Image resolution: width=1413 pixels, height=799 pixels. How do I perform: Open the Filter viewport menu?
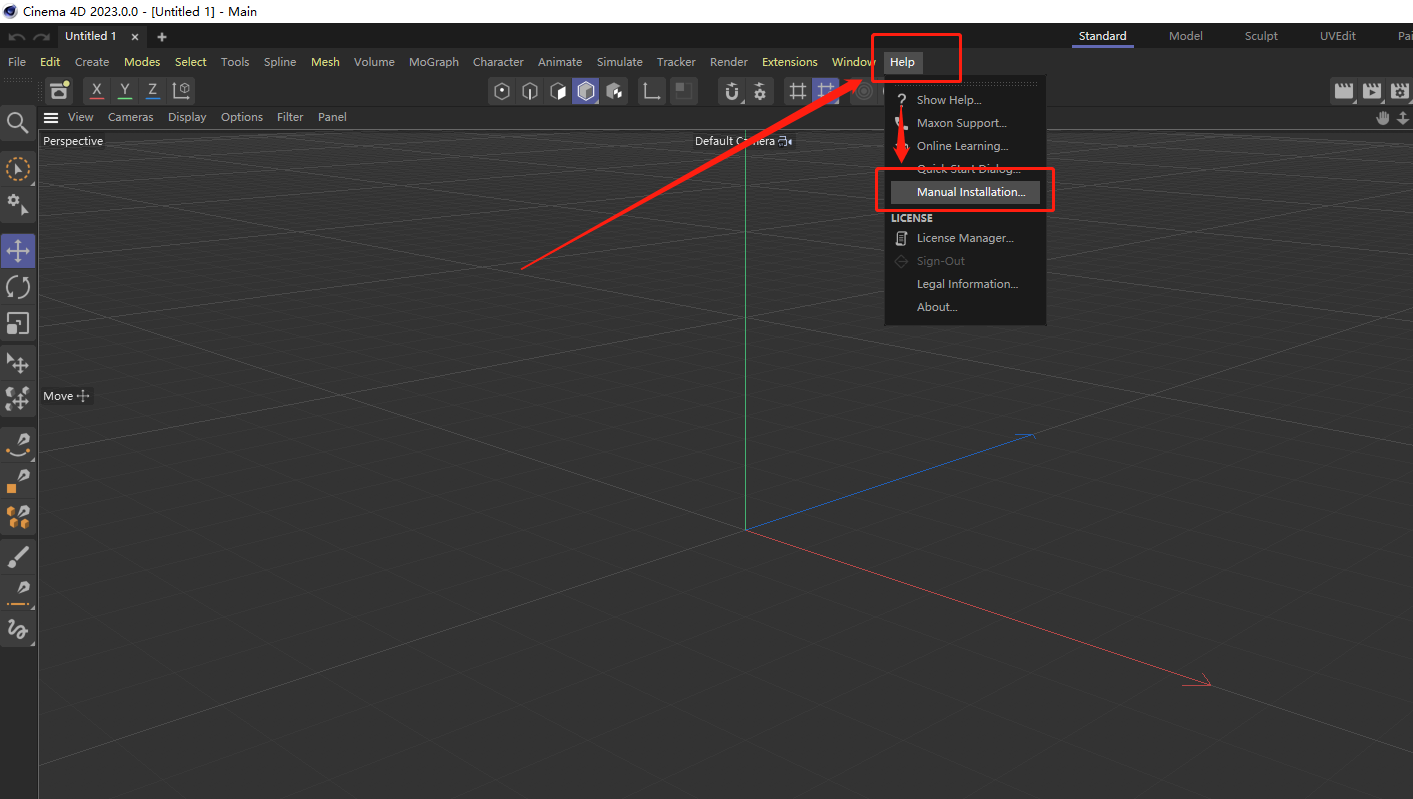click(290, 117)
